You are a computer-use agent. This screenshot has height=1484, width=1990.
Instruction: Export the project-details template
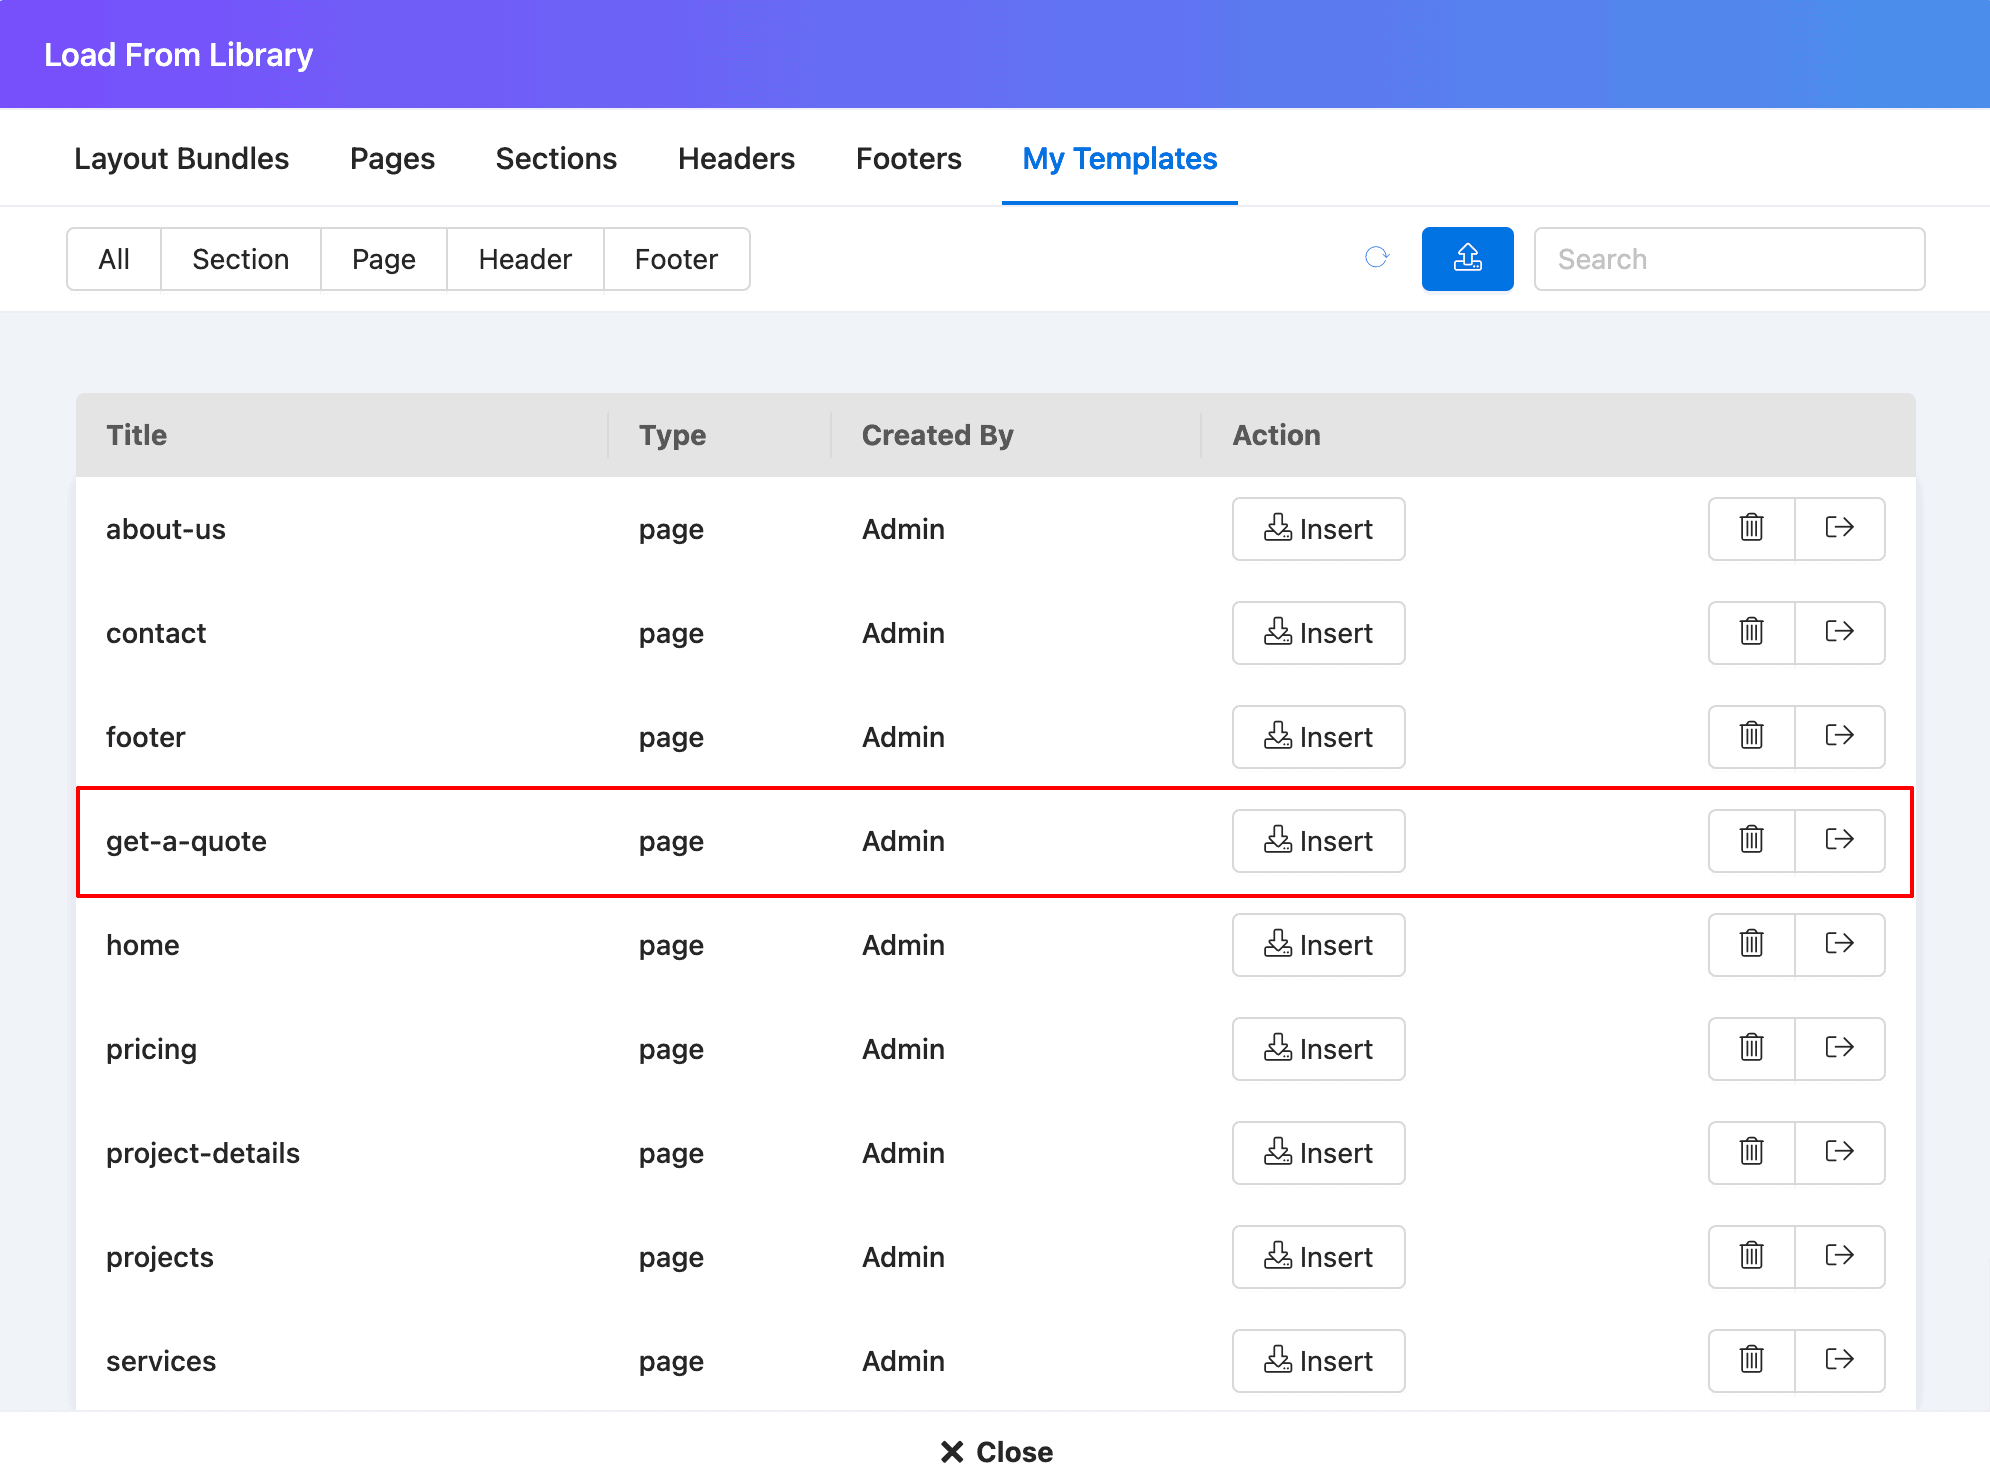pyautogui.click(x=1839, y=1152)
